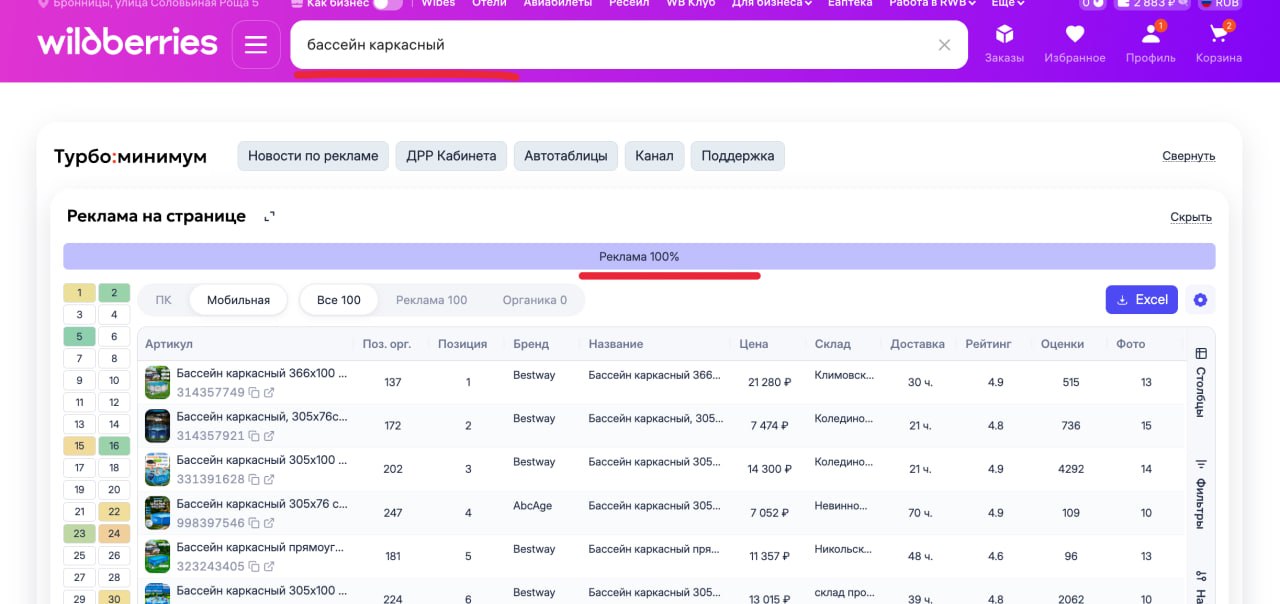1280x604 pixels.
Task: Open Автотаблицы
Action: coord(566,156)
